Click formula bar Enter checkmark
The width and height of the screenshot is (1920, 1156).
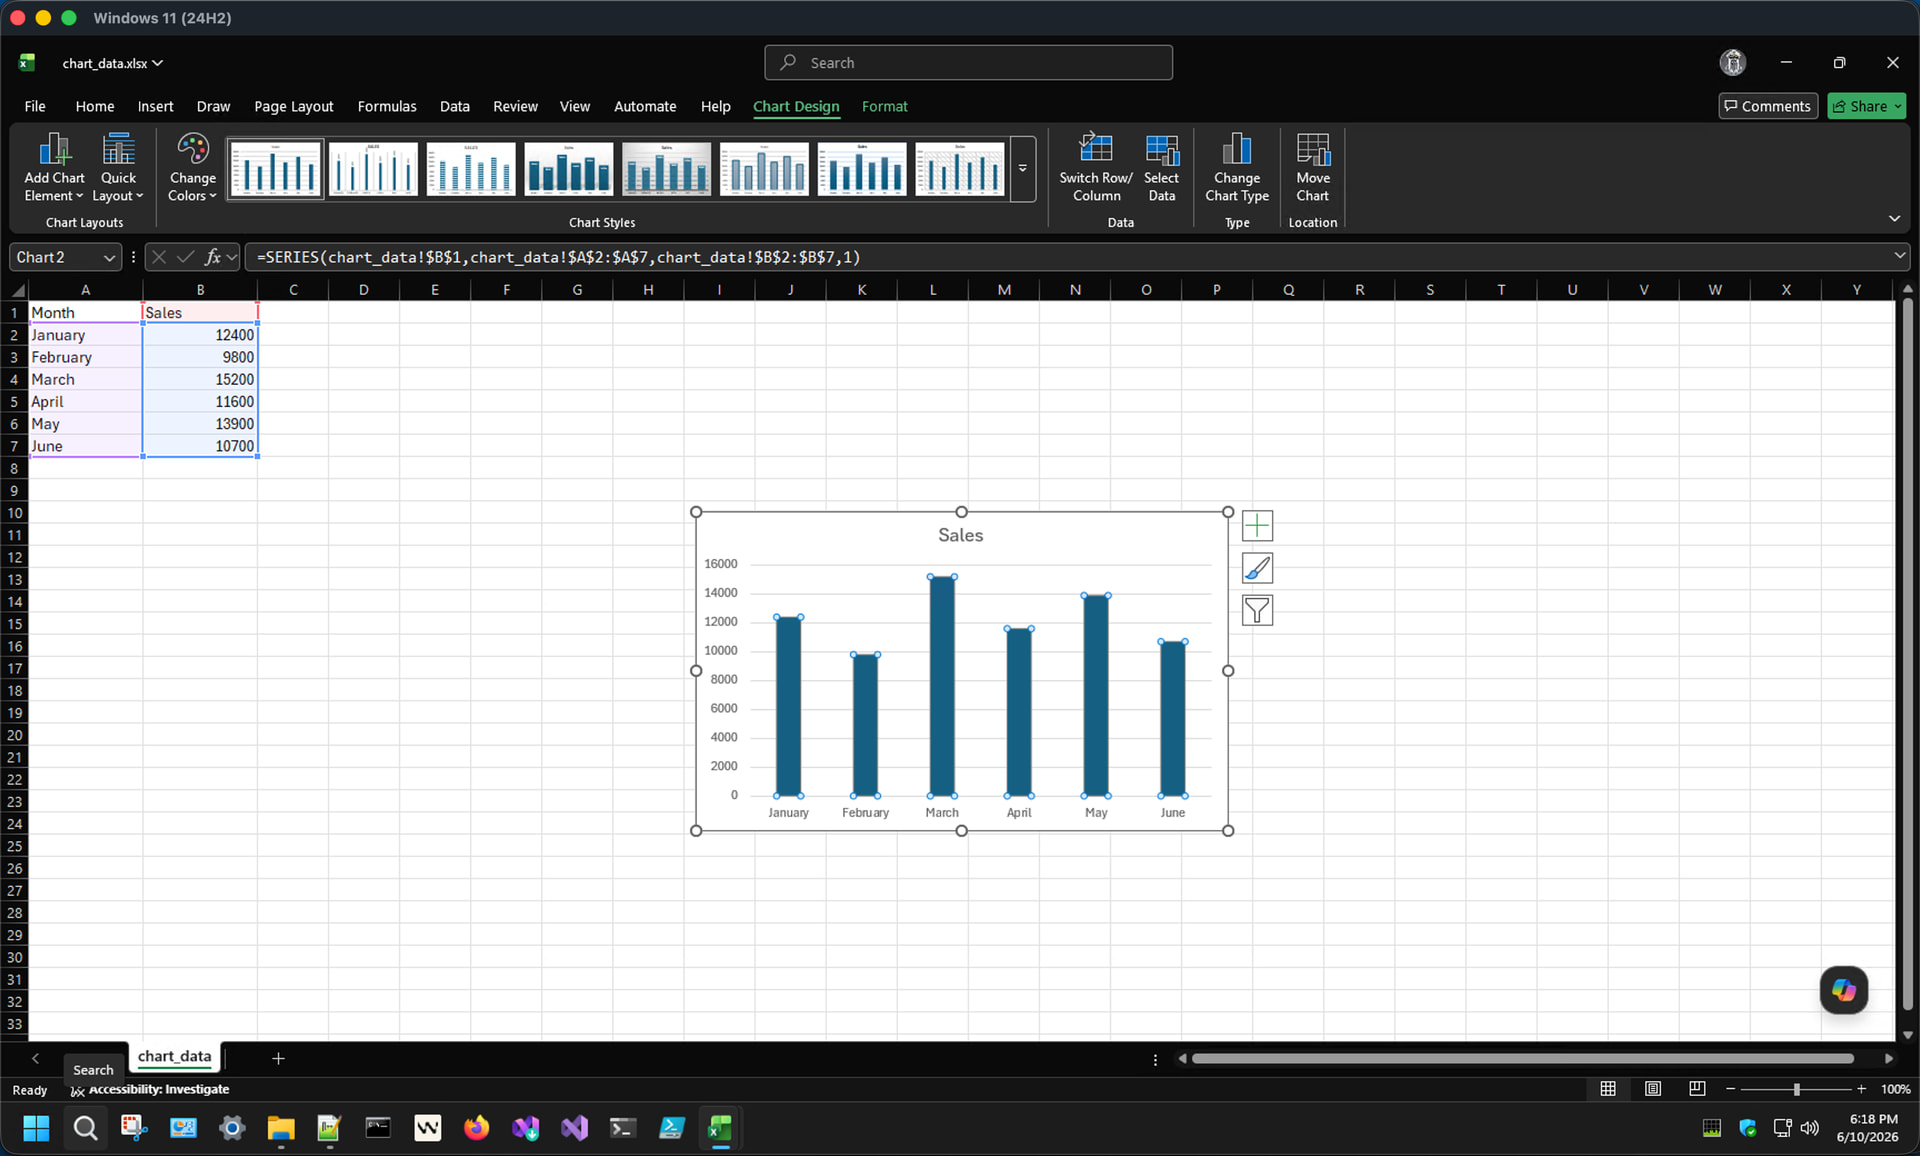click(x=185, y=257)
